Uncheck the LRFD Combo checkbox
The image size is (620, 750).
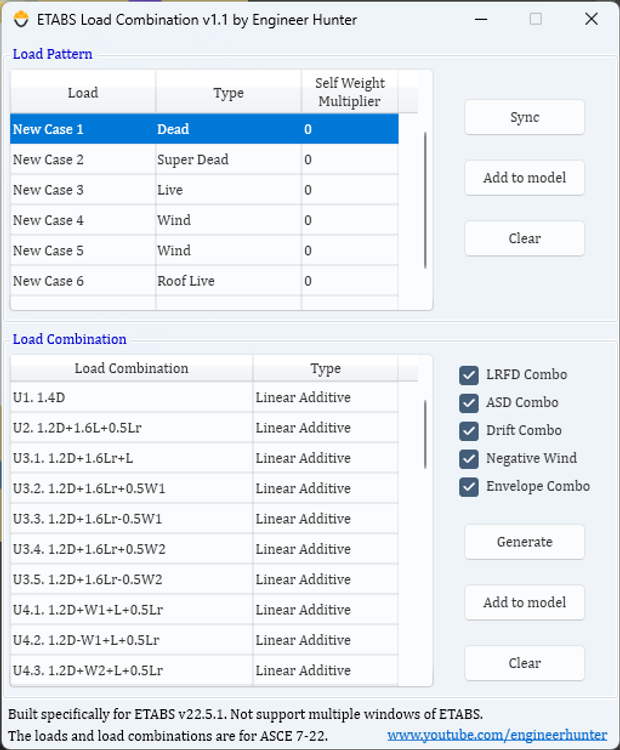click(469, 375)
